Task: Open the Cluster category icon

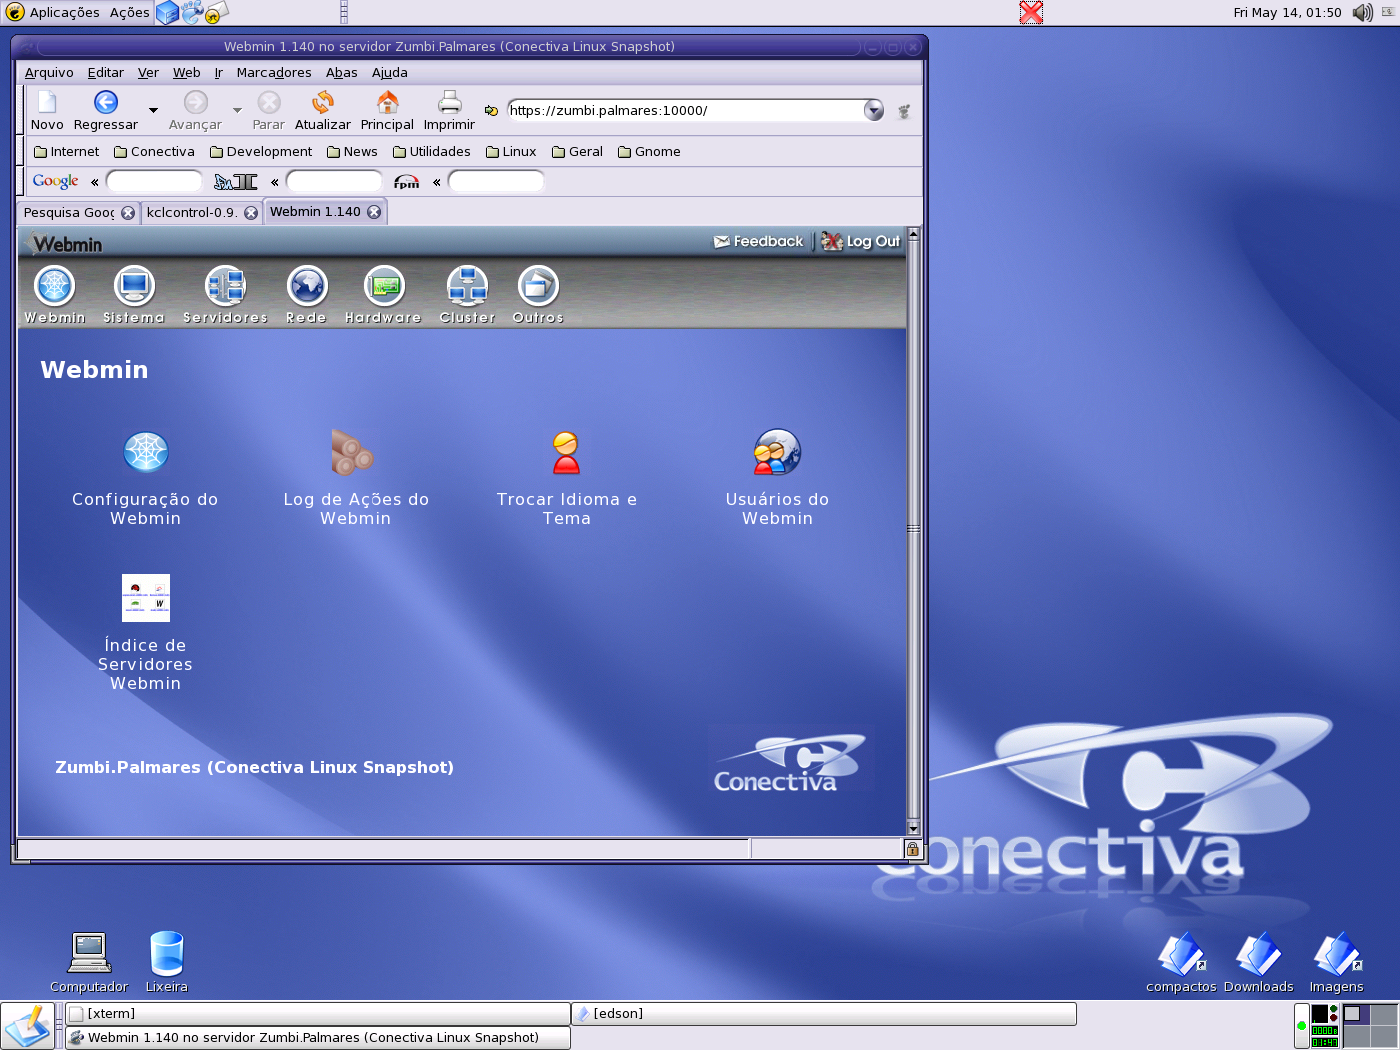Action: (467, 287)
